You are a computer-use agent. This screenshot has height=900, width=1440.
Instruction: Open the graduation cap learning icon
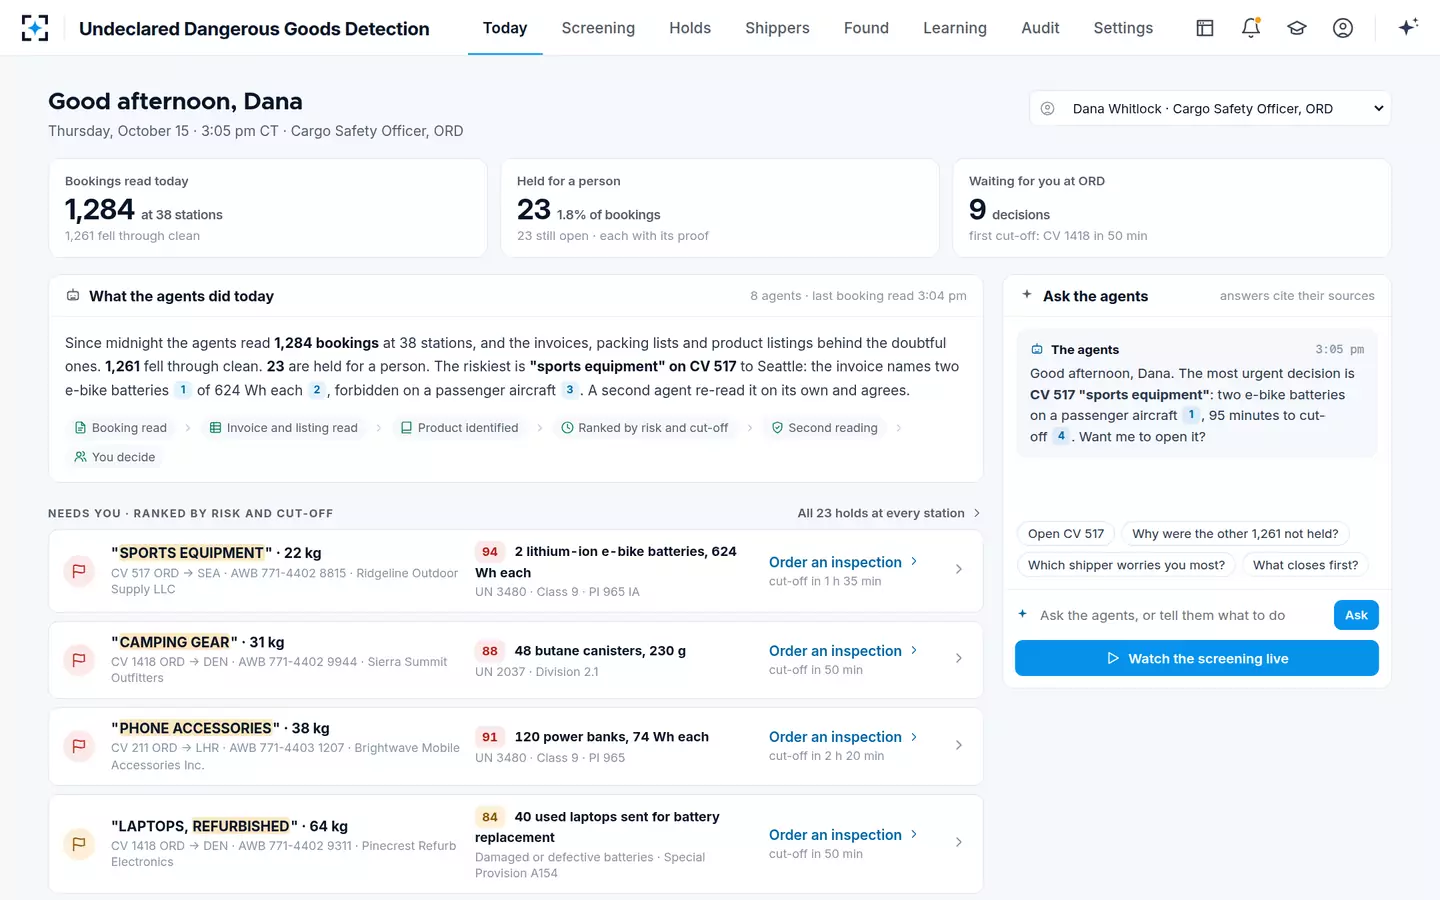pyautogui.click(x=1297, y=28)
